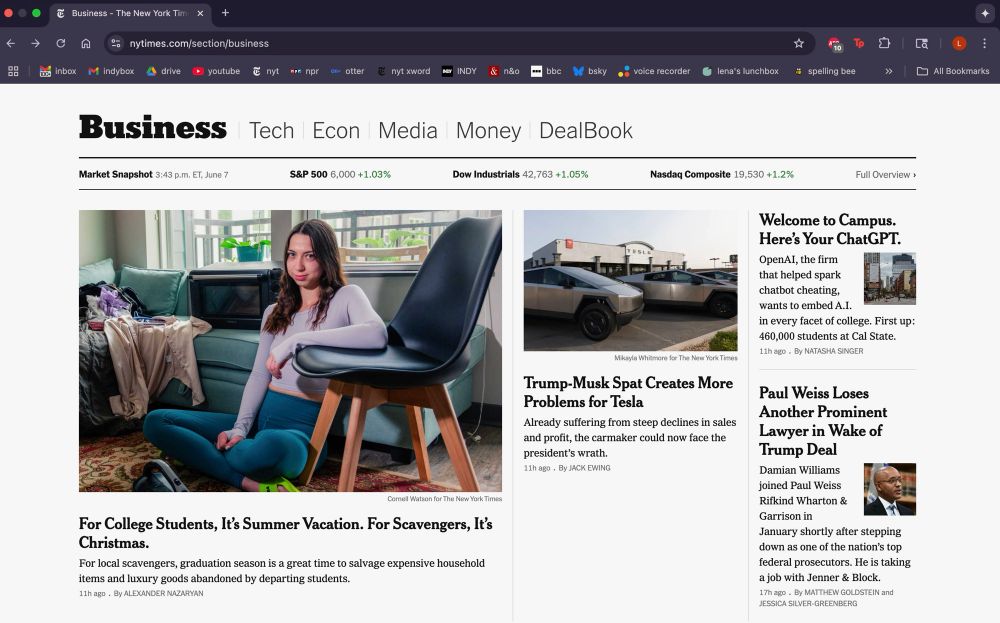Go back to the previous page
1000x623 pixels.
coord(11,43)
